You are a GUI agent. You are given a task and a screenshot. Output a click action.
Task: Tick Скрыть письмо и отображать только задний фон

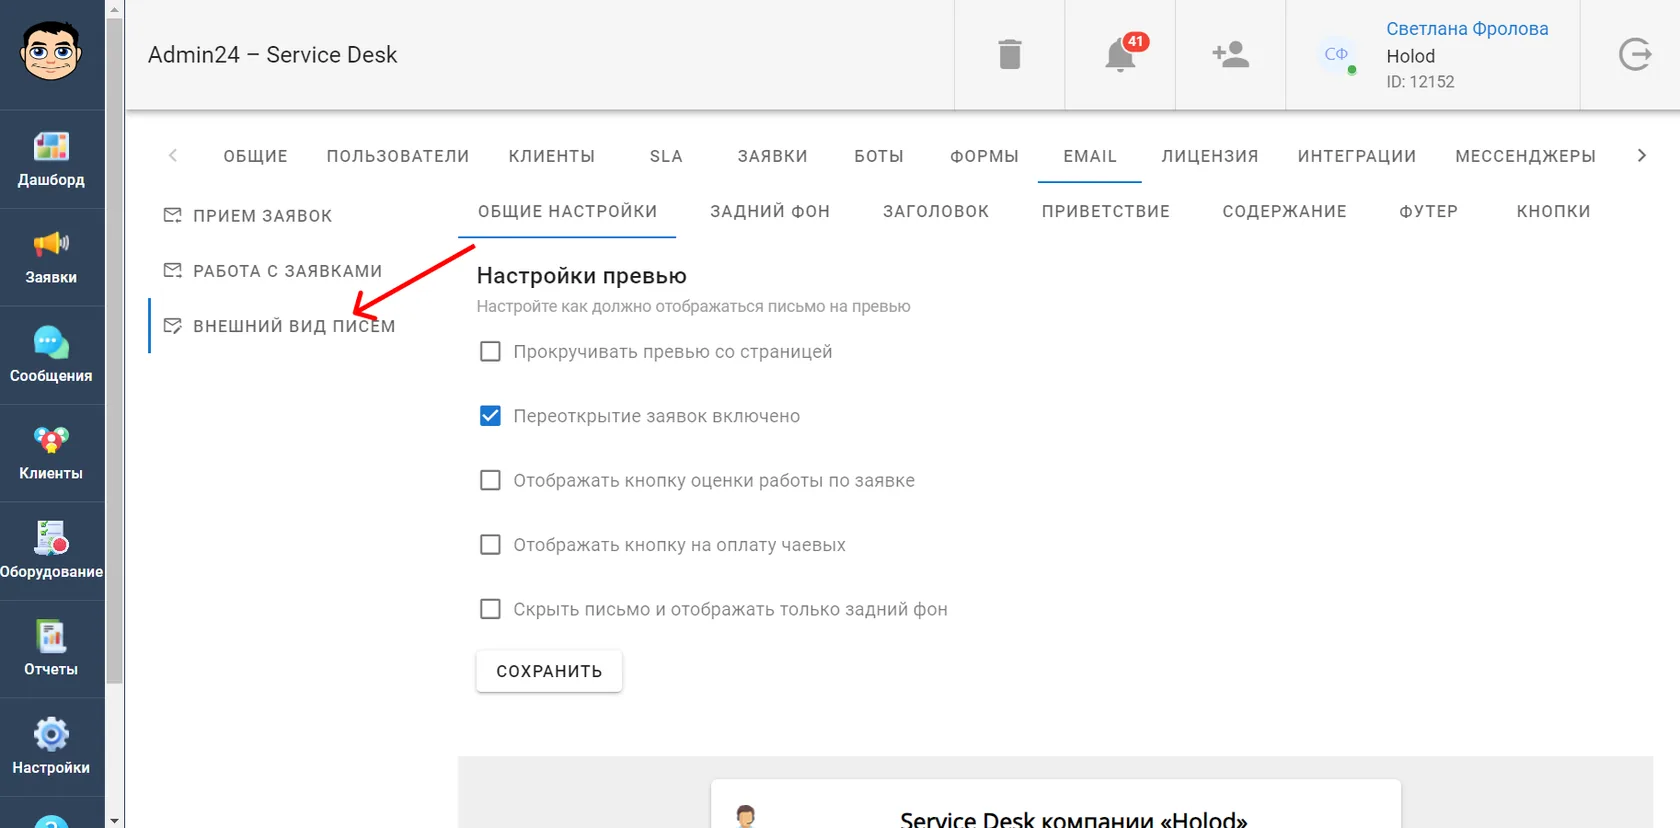tap(490, 609)
